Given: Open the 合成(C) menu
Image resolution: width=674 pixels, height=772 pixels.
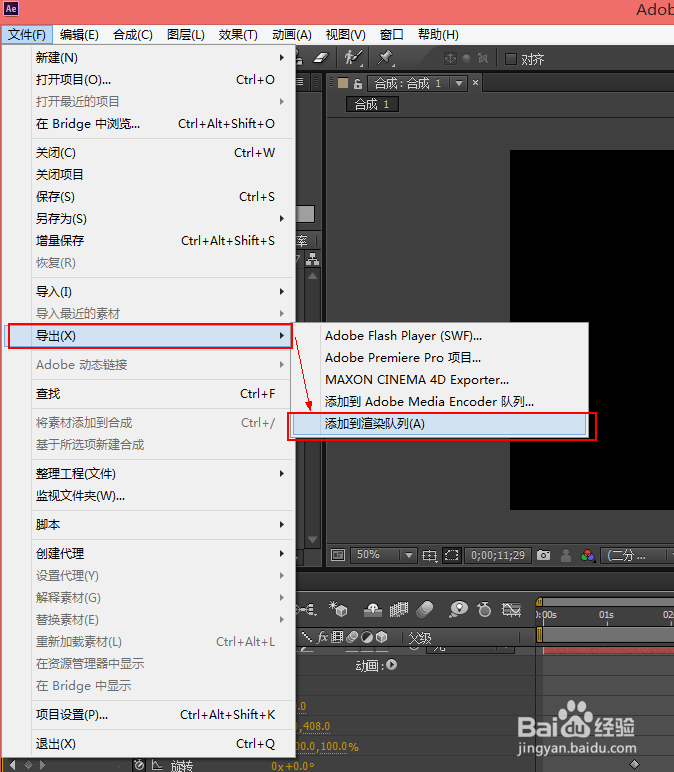Looking at the screenshot, I should [x=133, y=35].
